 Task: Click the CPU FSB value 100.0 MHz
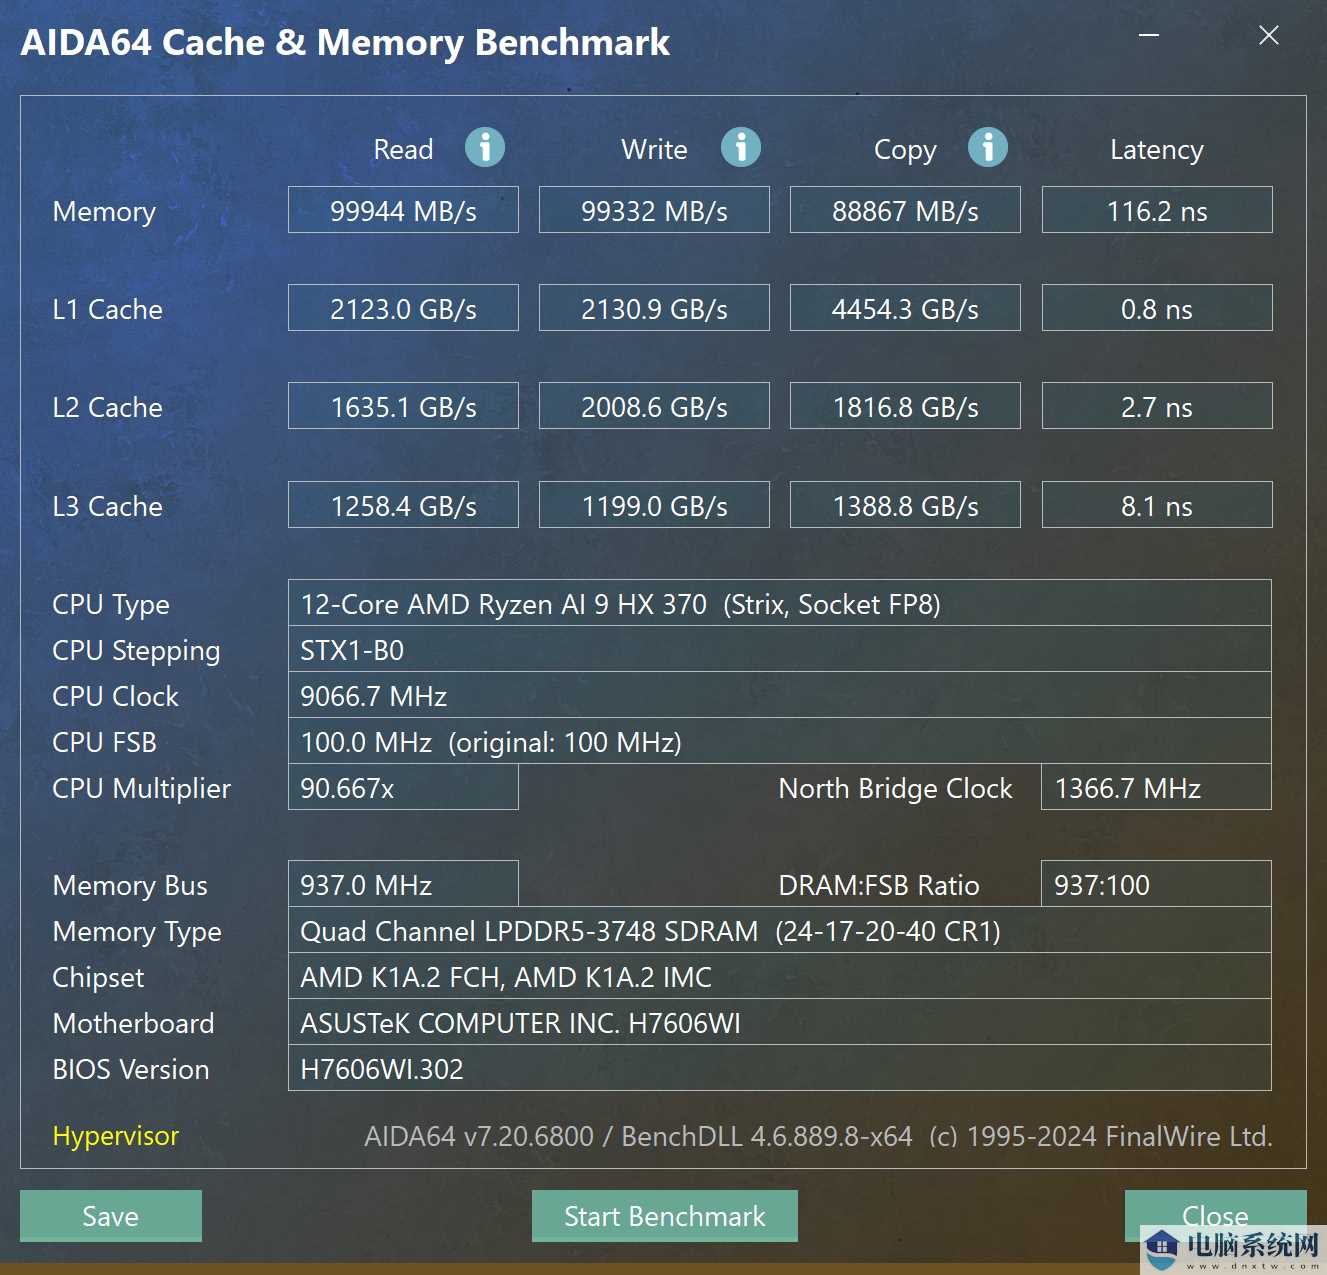click(780, 741)
